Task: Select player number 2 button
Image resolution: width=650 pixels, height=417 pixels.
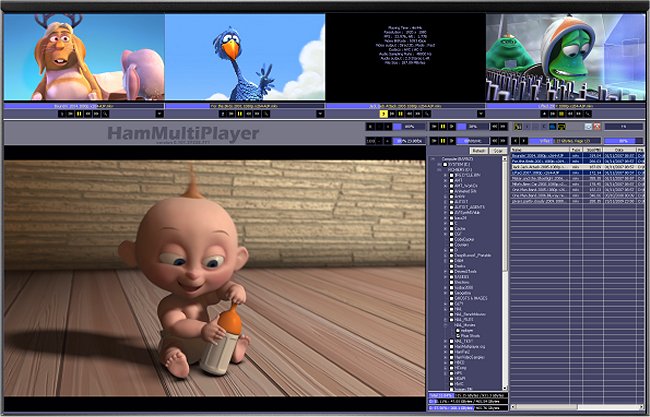Action: pyautogui.click(x=223, y=114)
